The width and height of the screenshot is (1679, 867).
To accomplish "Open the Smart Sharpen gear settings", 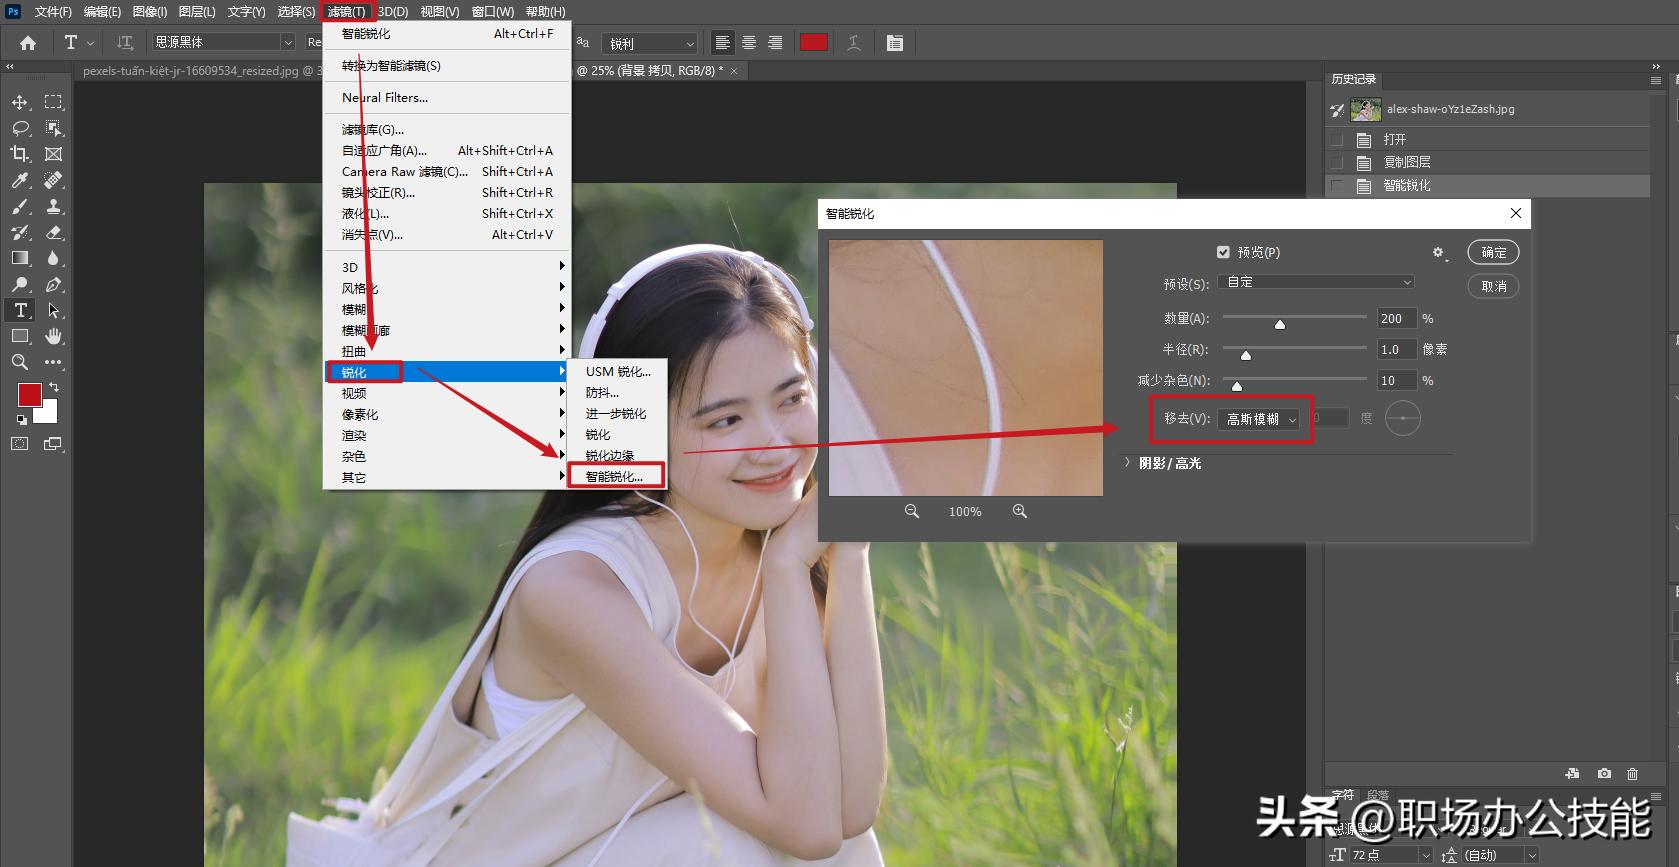I will 1438,253.
